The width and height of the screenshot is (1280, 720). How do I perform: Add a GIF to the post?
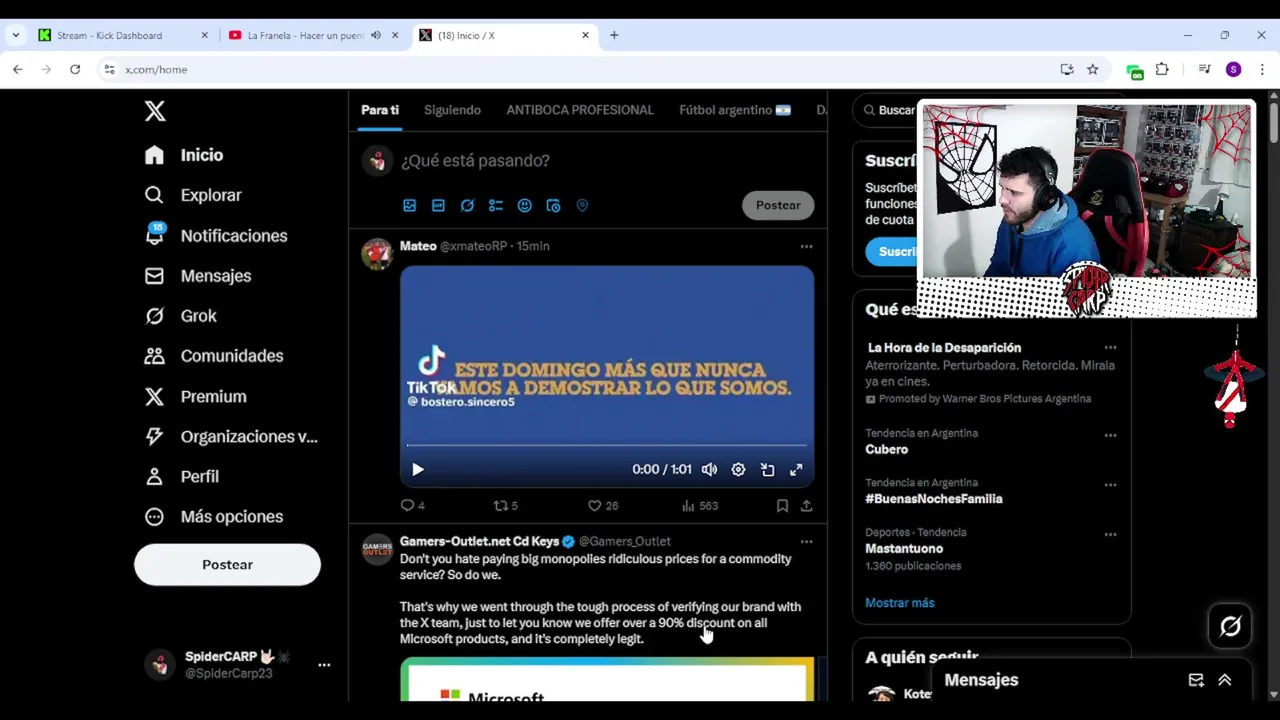[x=438, y=205]
